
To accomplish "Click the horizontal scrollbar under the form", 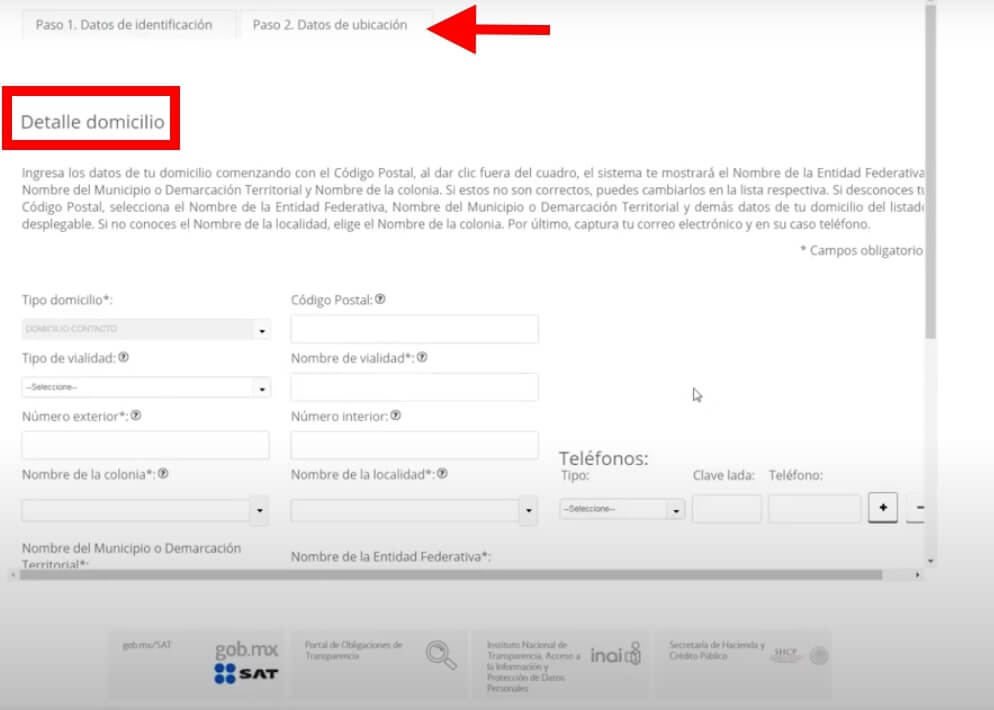I will 450,575.
